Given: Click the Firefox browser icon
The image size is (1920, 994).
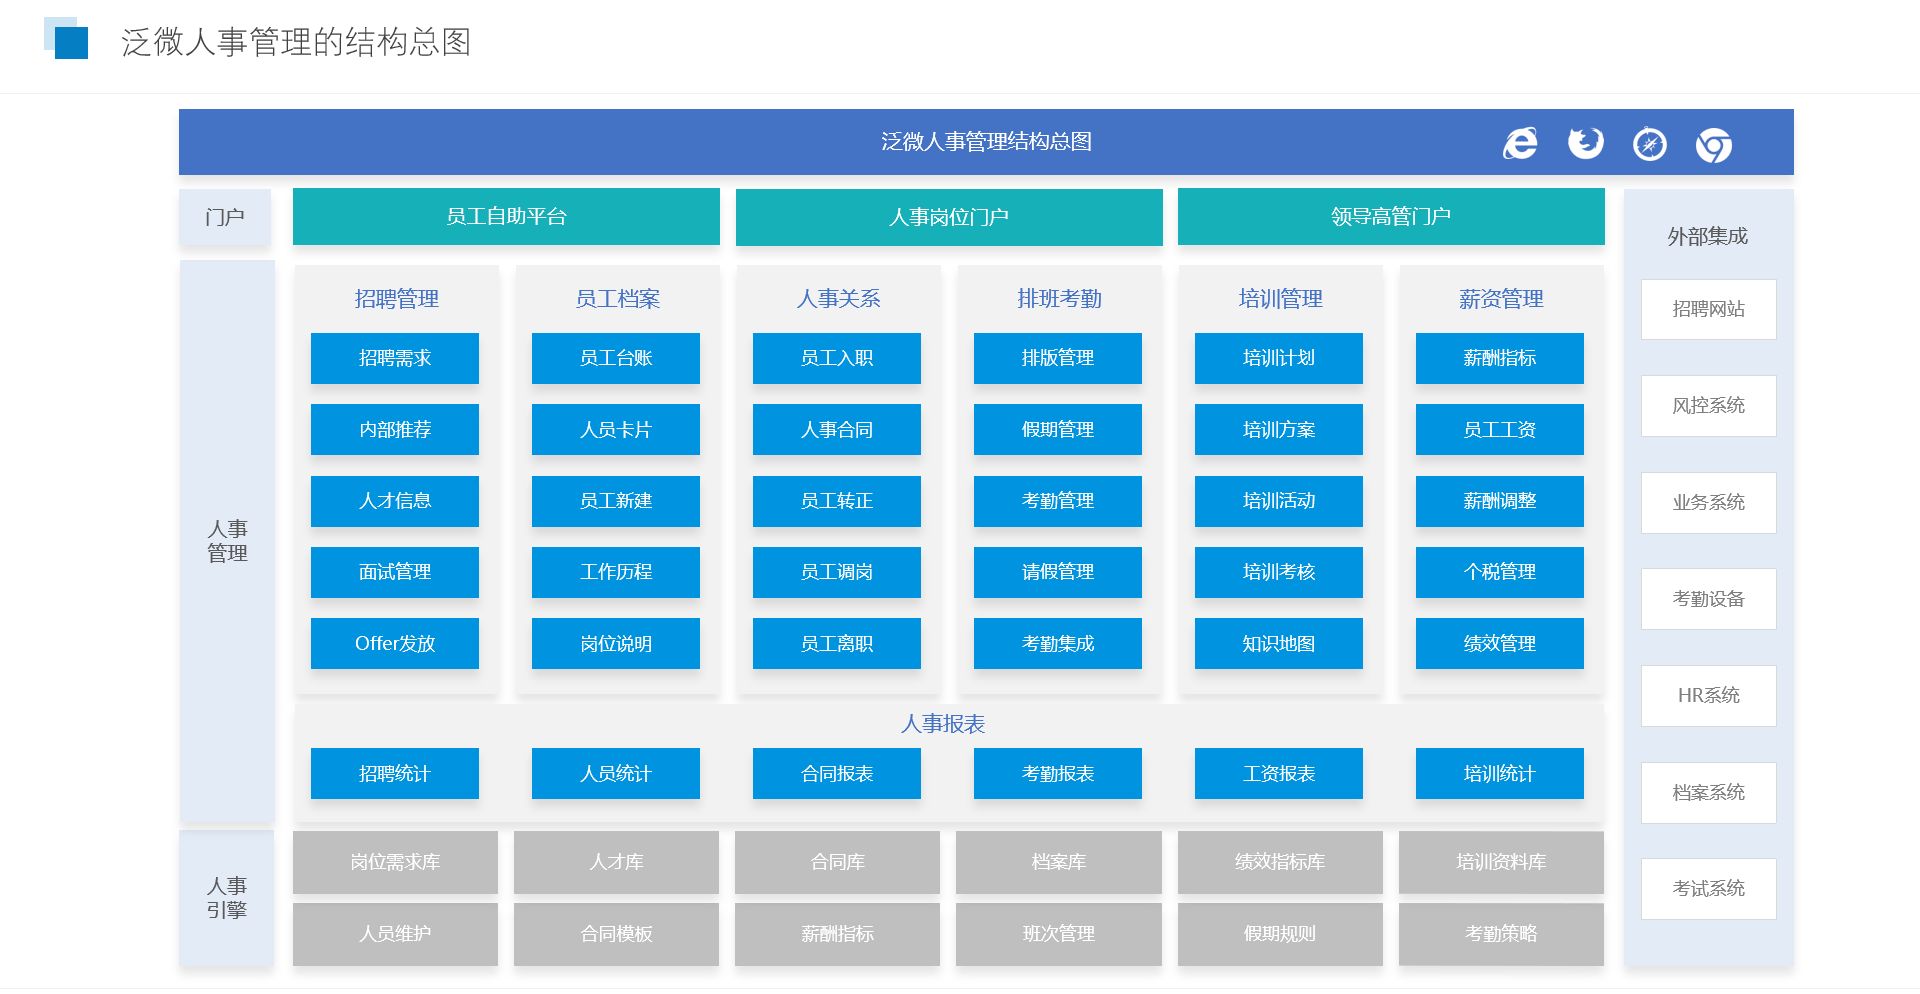Looking at the screenshot, I should pyautogui.click(x=1585, y=144).
